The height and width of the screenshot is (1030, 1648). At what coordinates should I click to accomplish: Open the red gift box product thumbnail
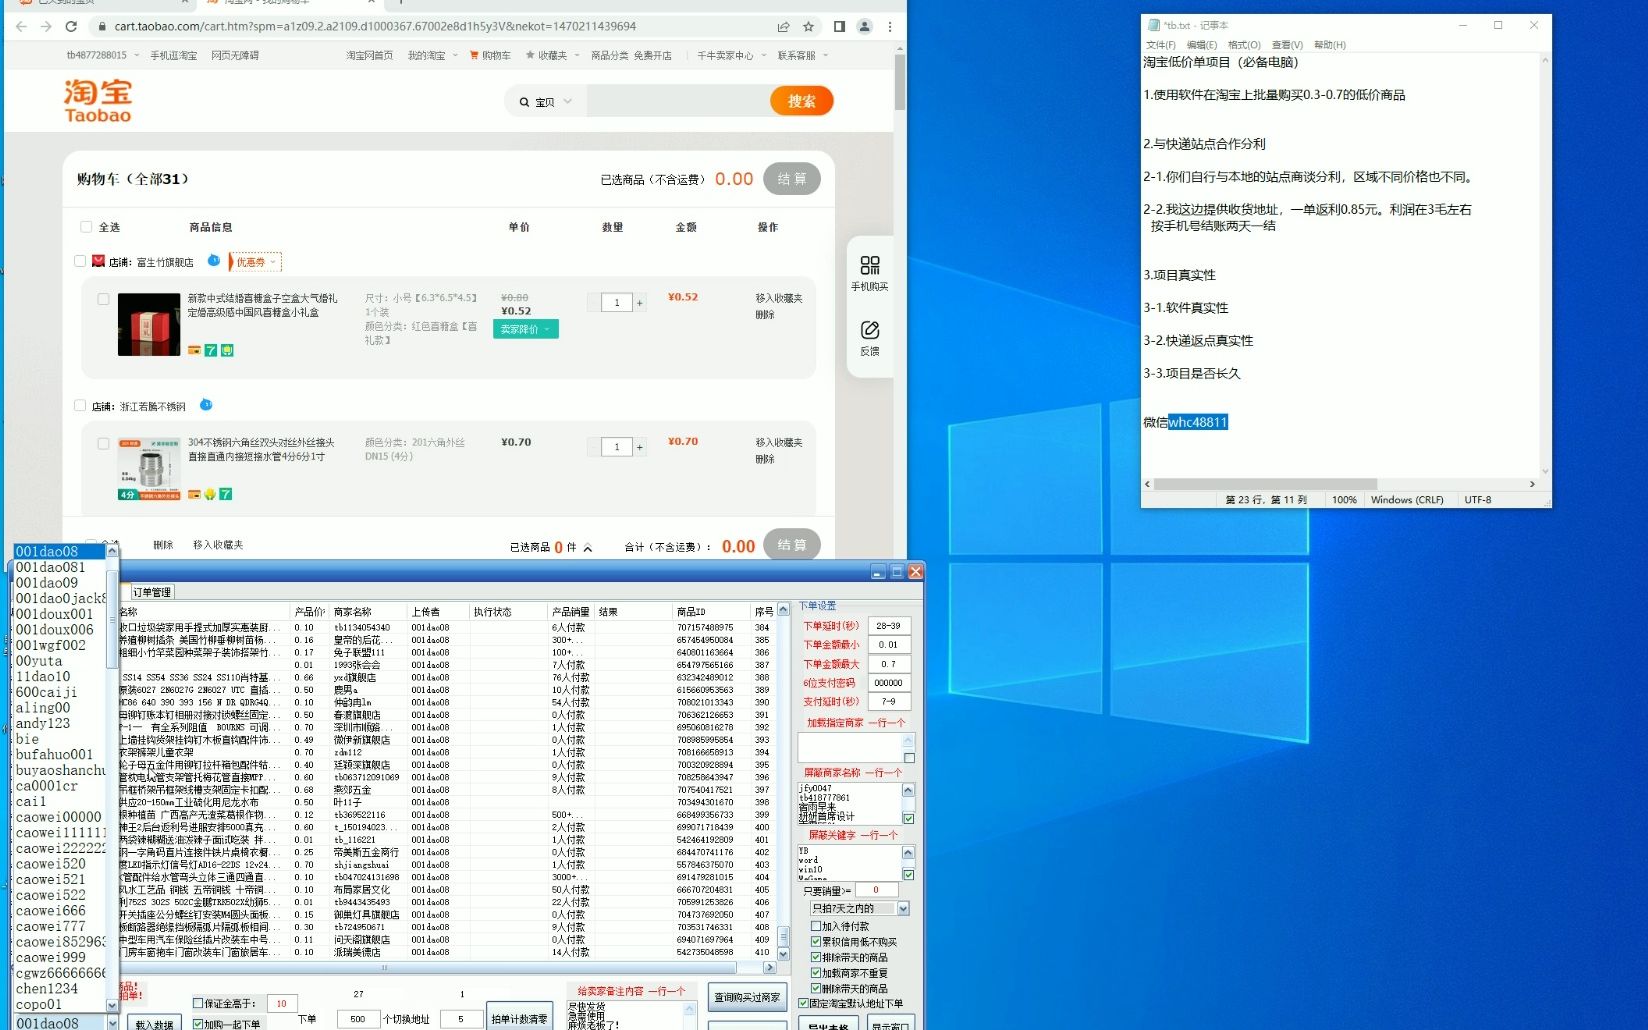point(149,324)
